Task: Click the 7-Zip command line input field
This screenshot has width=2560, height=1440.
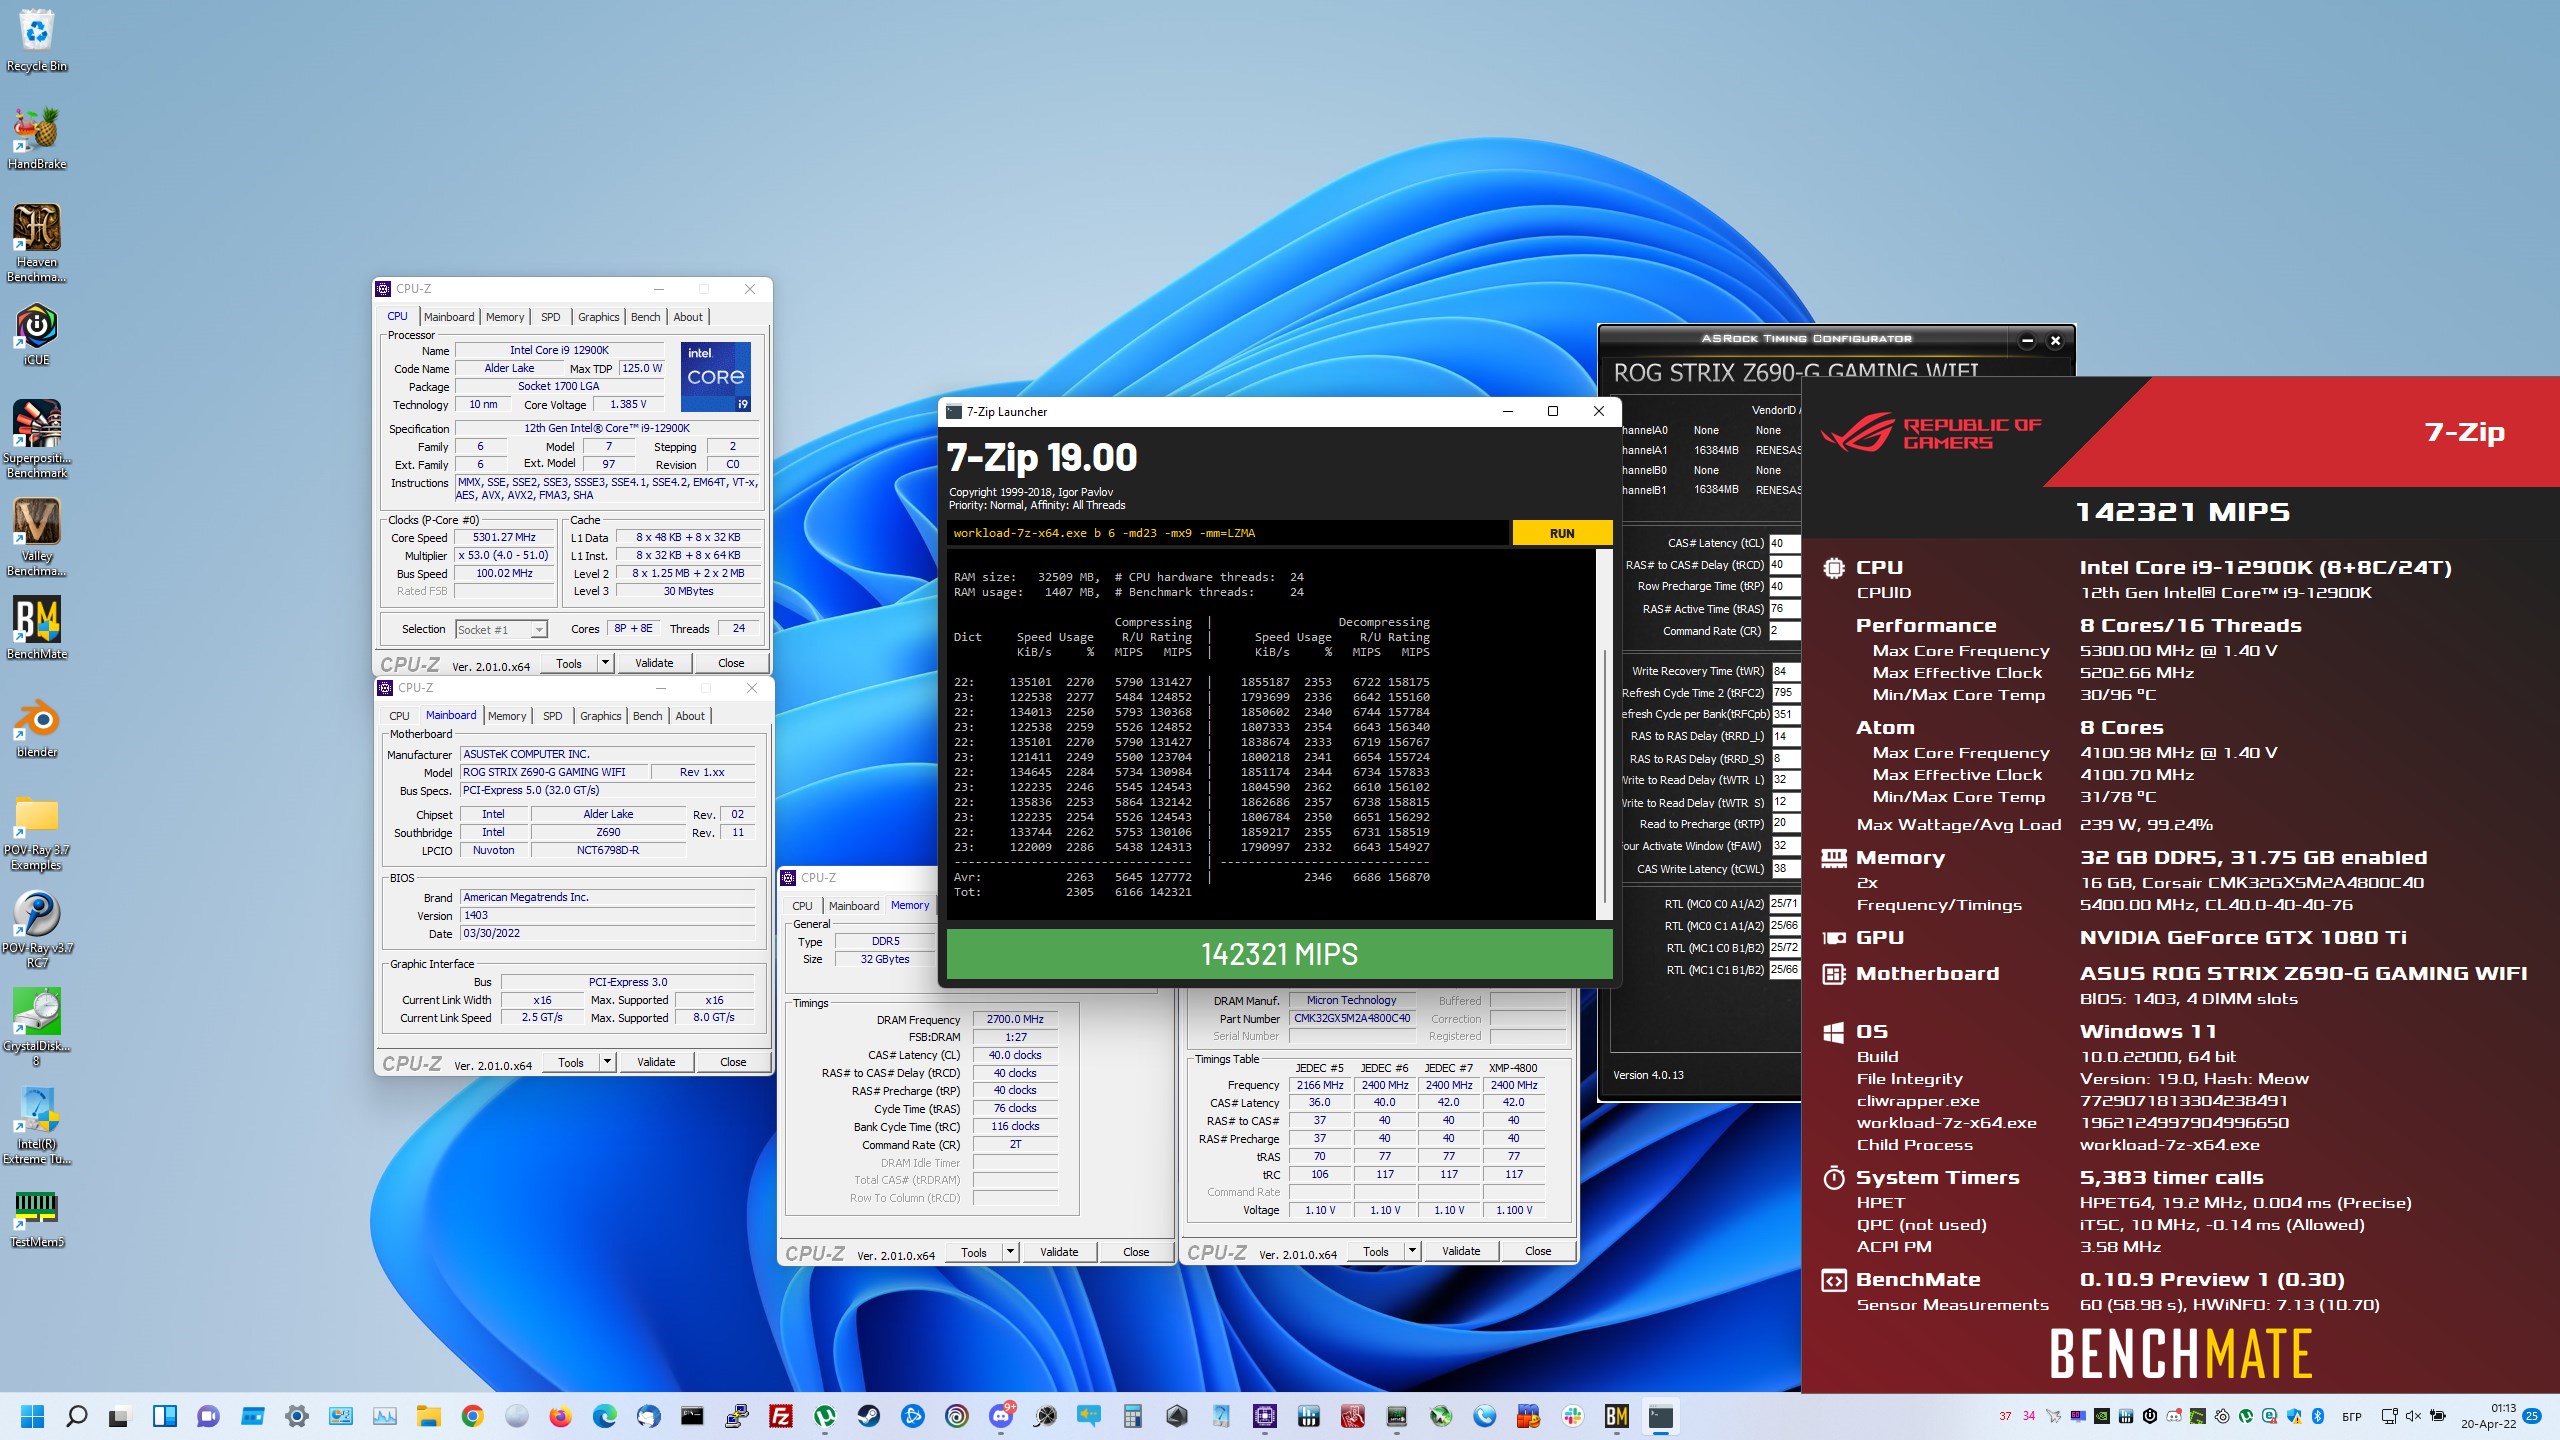Action: point(1227,533)
